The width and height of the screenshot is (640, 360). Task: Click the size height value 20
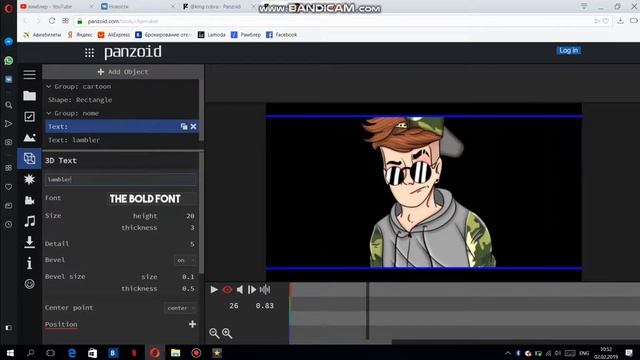coord(190,216)
